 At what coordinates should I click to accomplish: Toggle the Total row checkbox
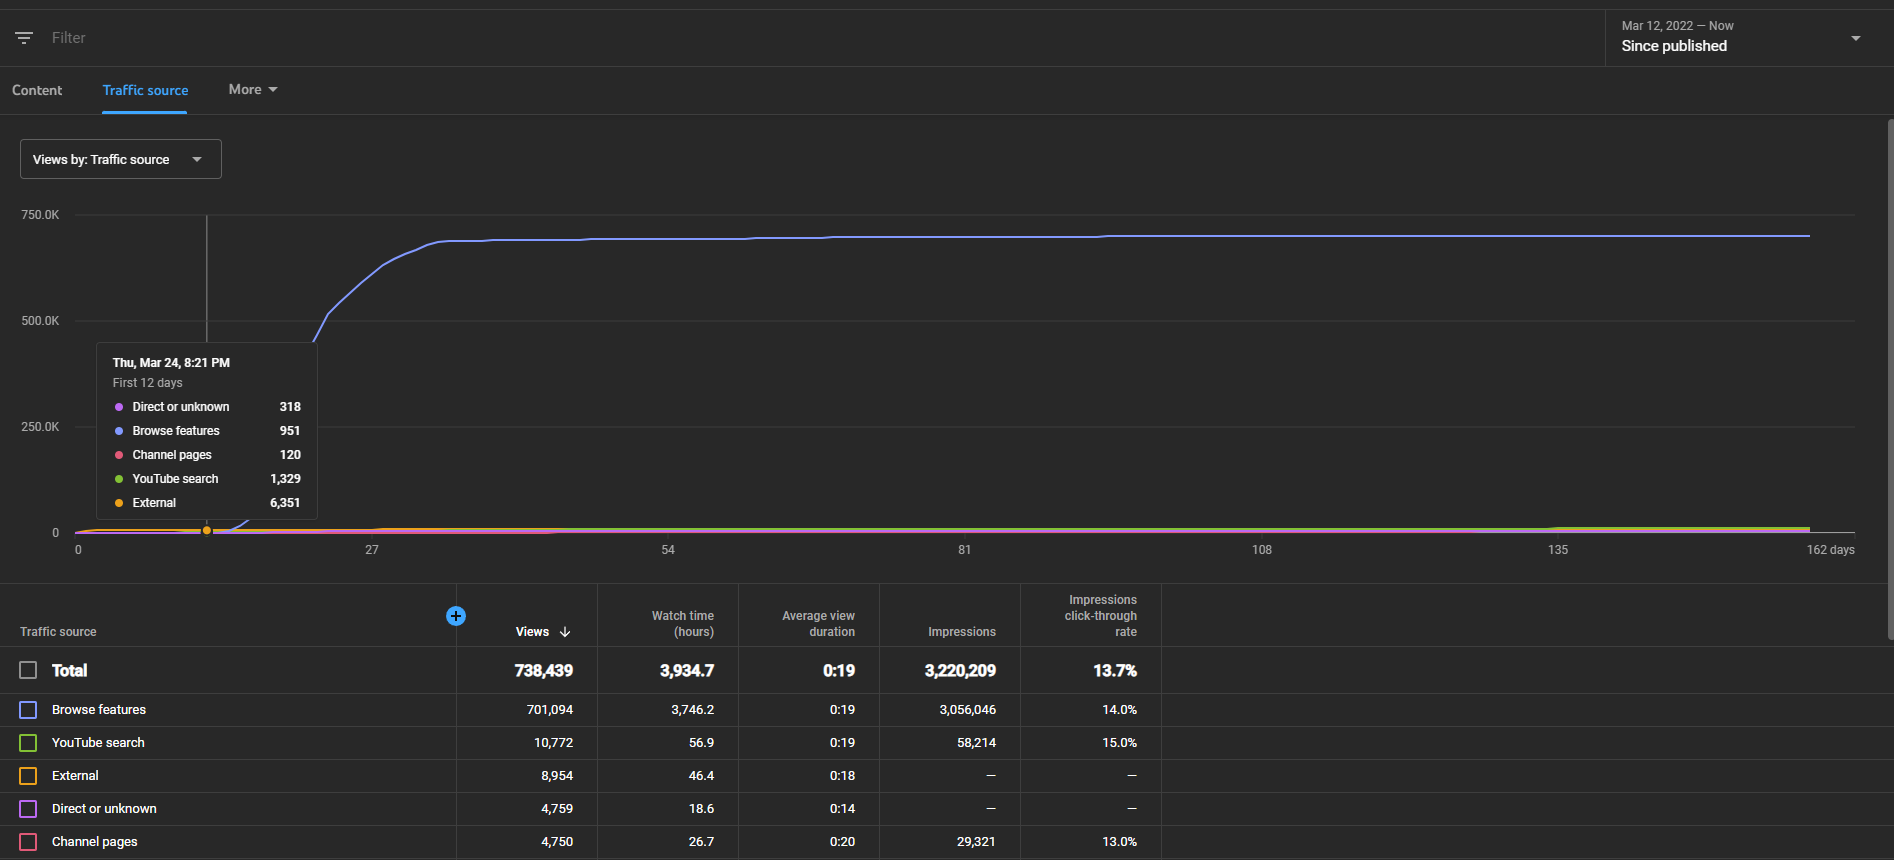[x=28, y=670]
